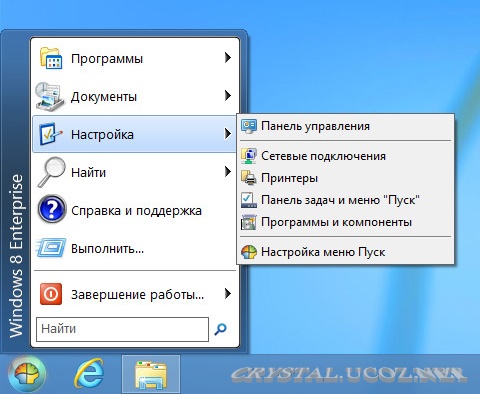
Task: Click the Сетевые подключения network icon
Action: pos(249,156)
